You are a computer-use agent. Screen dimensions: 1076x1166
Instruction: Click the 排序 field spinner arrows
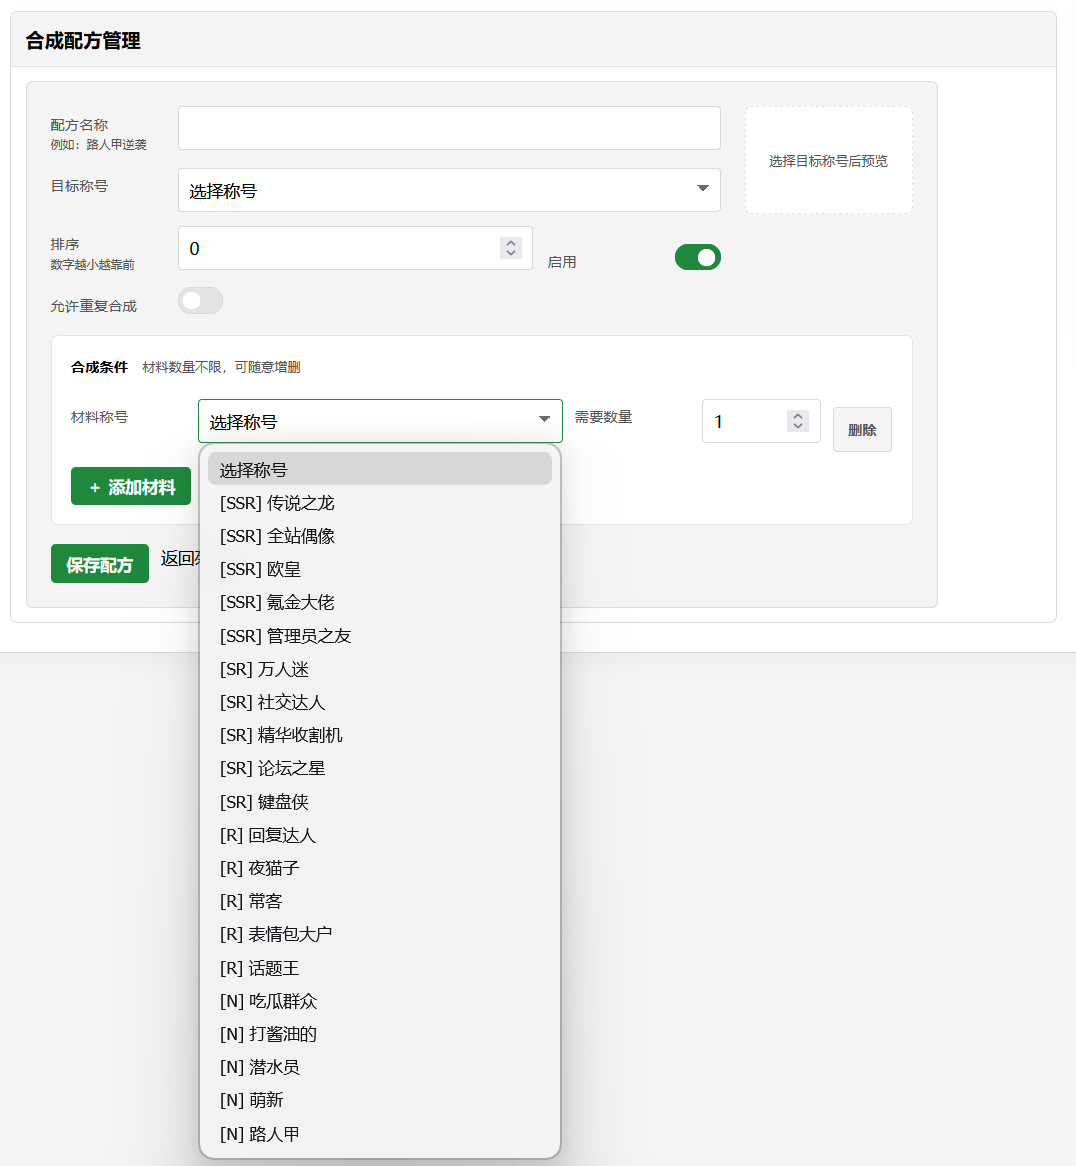(511, 248)
